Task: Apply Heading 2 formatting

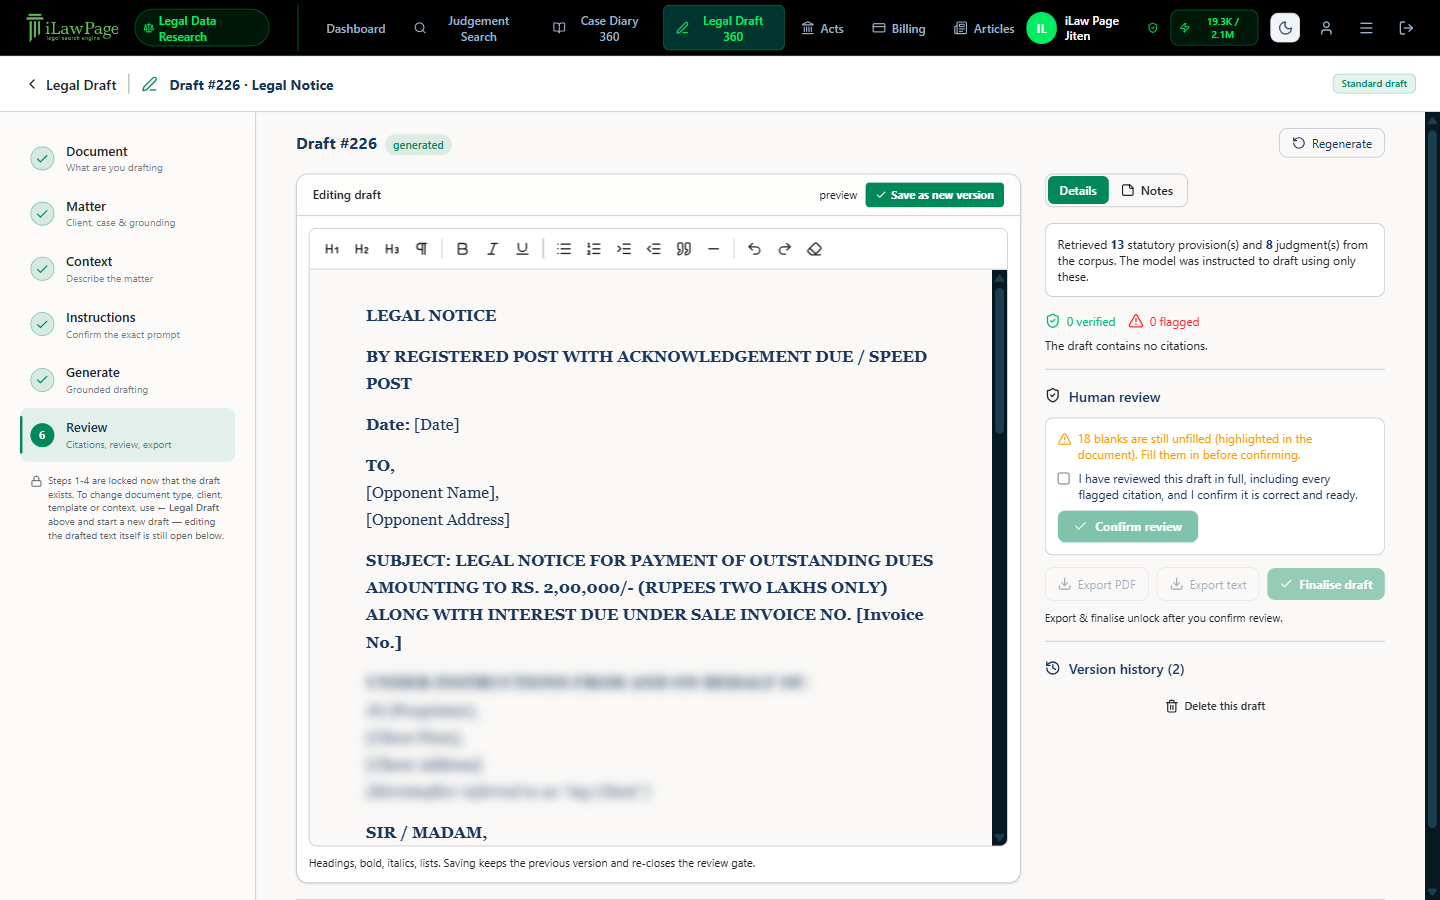Action: [x=362, y=249]
